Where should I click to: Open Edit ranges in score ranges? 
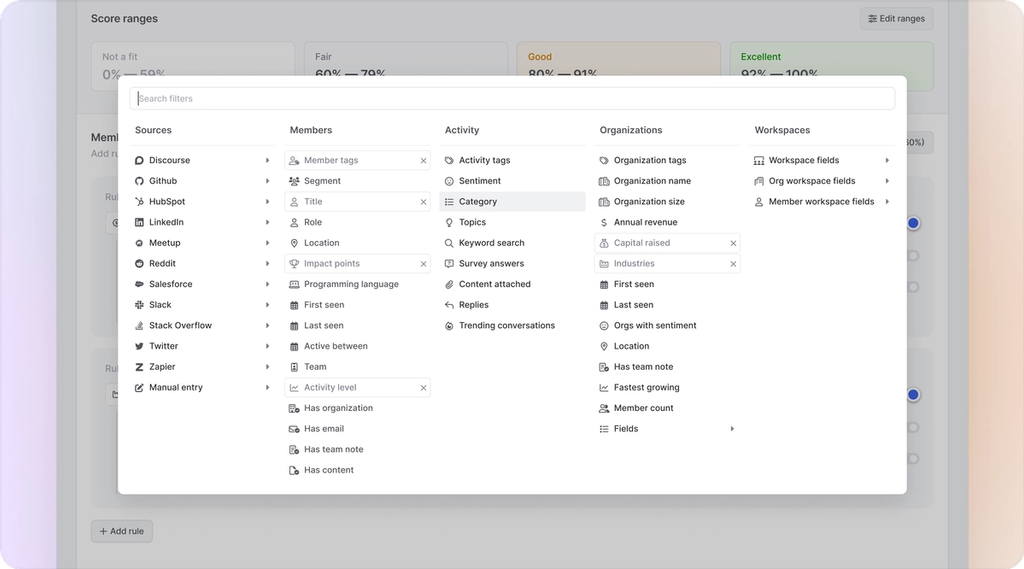point(897,18)
